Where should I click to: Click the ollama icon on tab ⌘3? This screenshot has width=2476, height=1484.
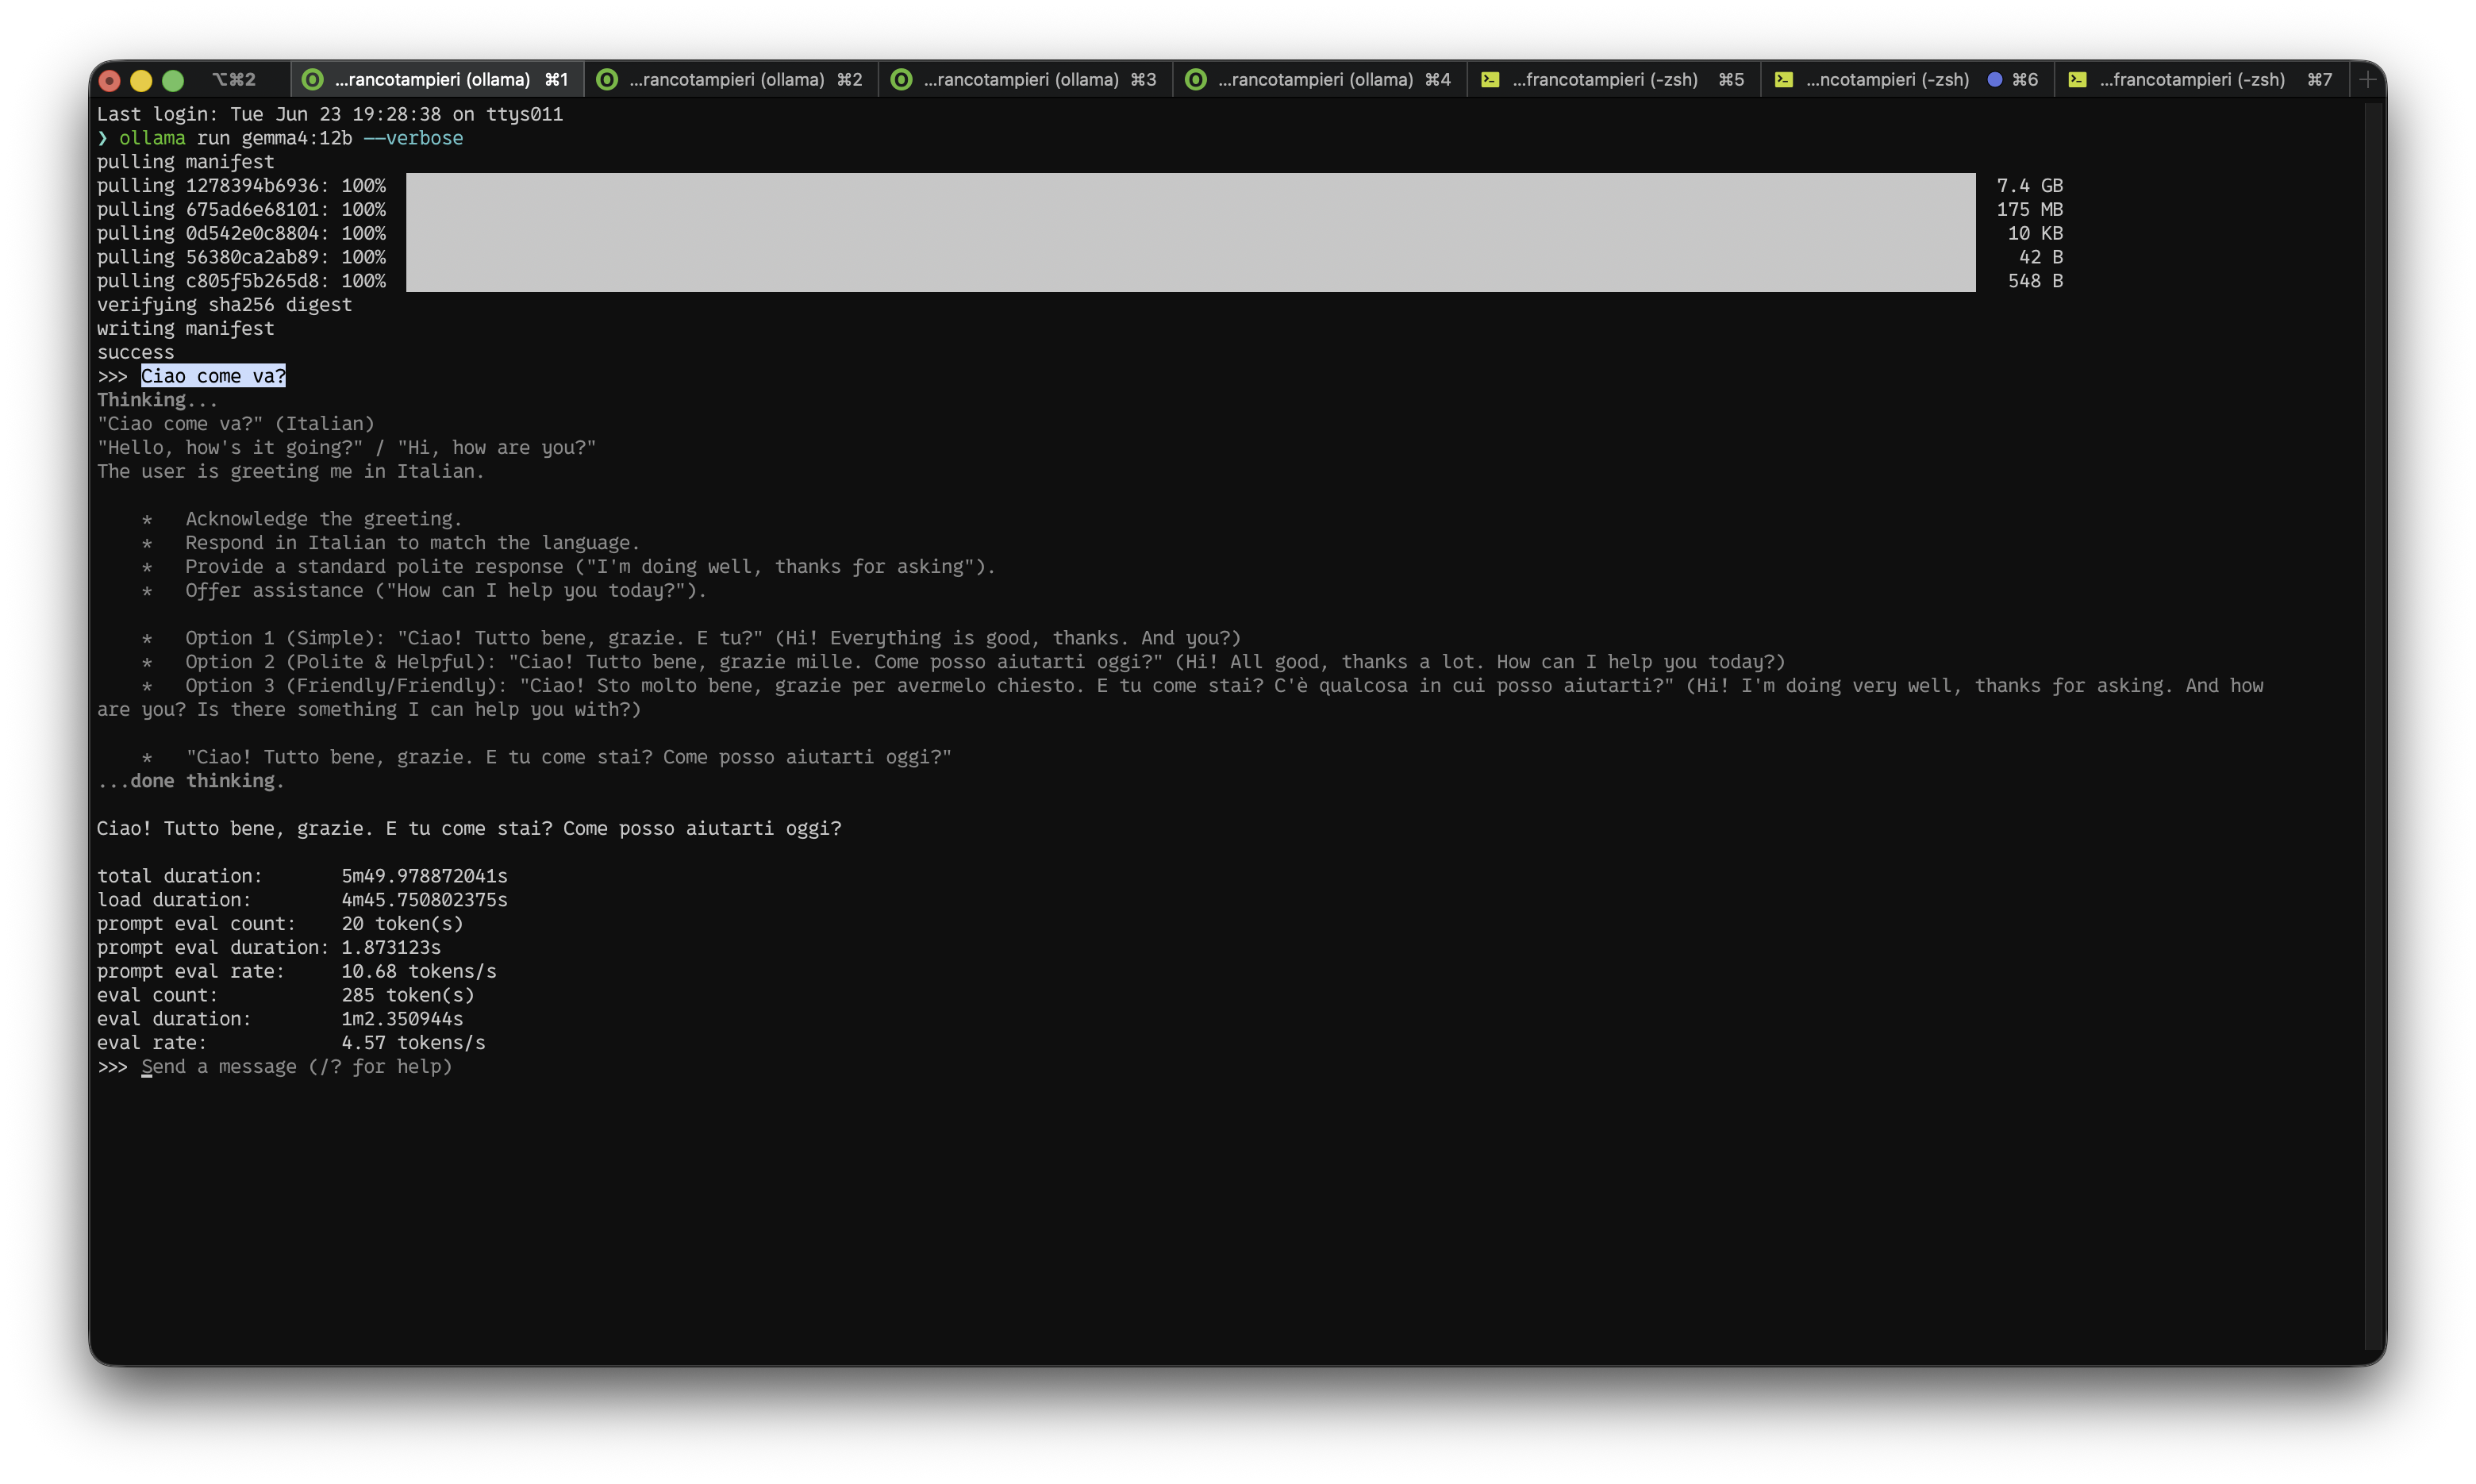coord(901,79)
